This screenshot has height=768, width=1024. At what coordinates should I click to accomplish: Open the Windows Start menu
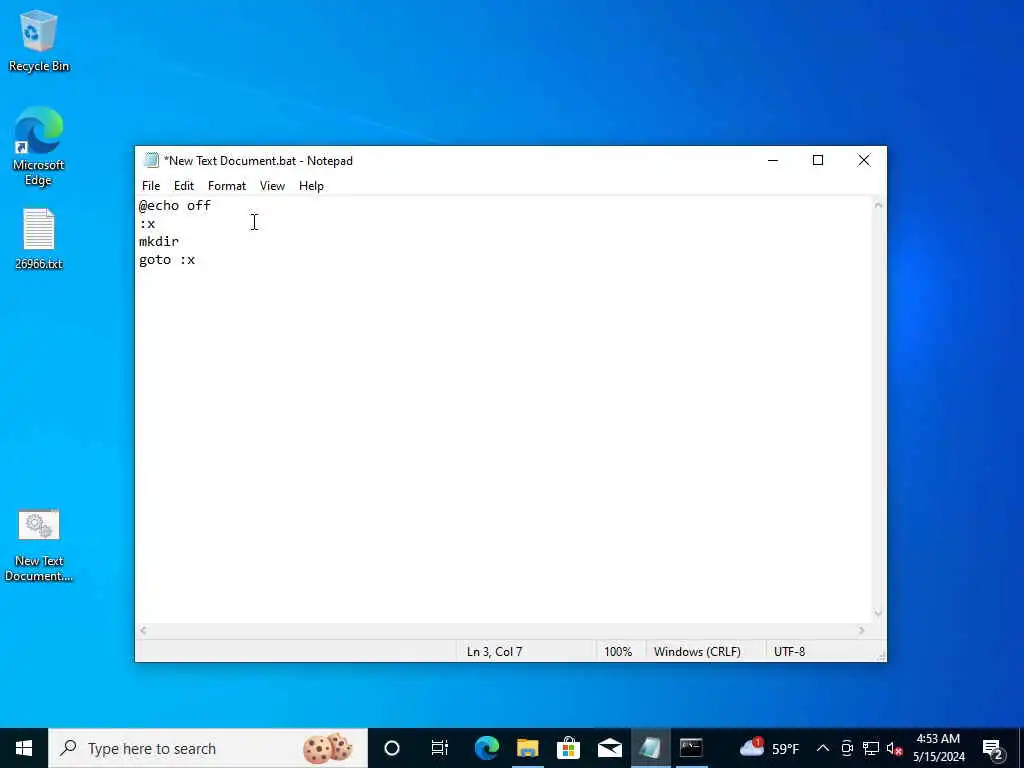click(x=24, y=748)
